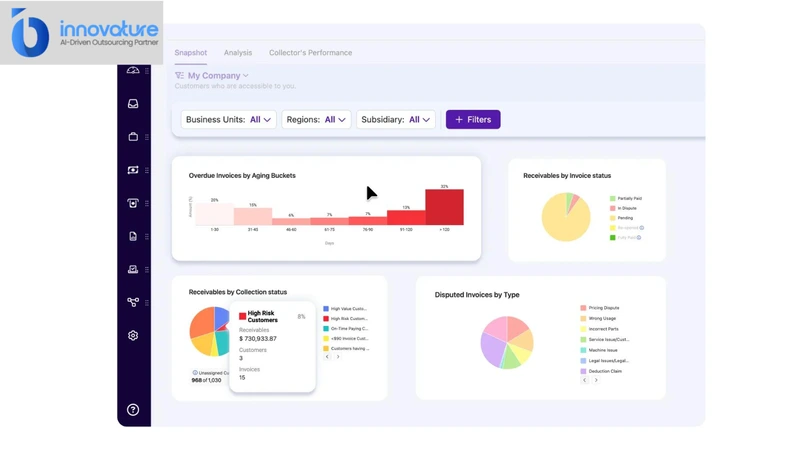Click drag handle beside the briefcase icon
Screen dimensions: 800x450
[147, 137]
